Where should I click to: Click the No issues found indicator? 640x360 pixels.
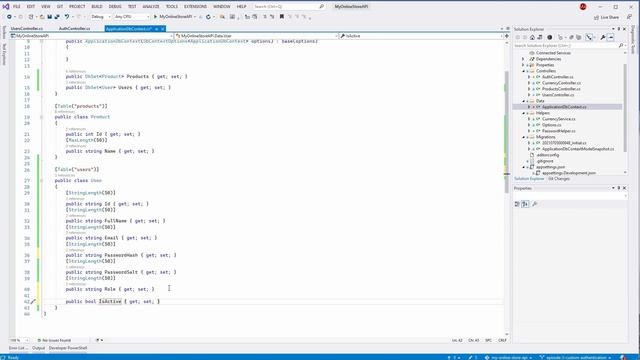[54, 340]
